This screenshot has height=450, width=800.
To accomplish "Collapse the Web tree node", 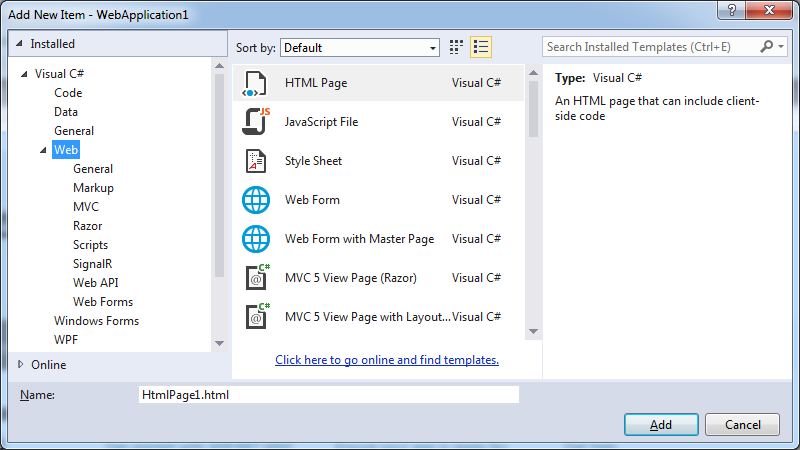I will point(44,150).
